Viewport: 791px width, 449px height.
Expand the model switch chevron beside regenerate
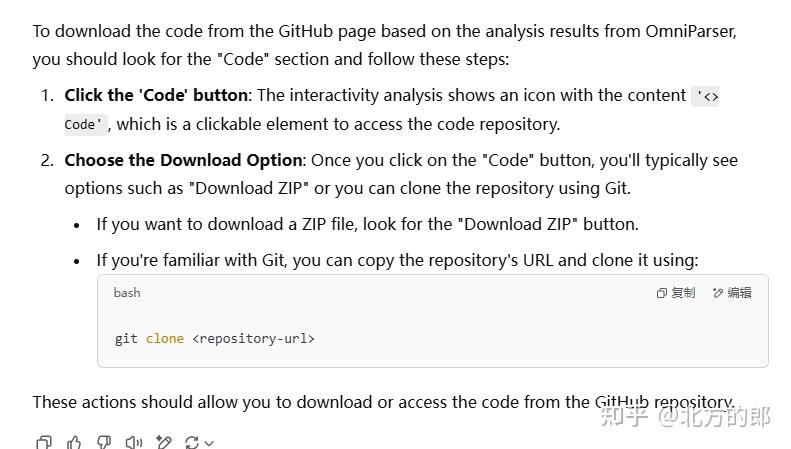[x=209, y=443]
